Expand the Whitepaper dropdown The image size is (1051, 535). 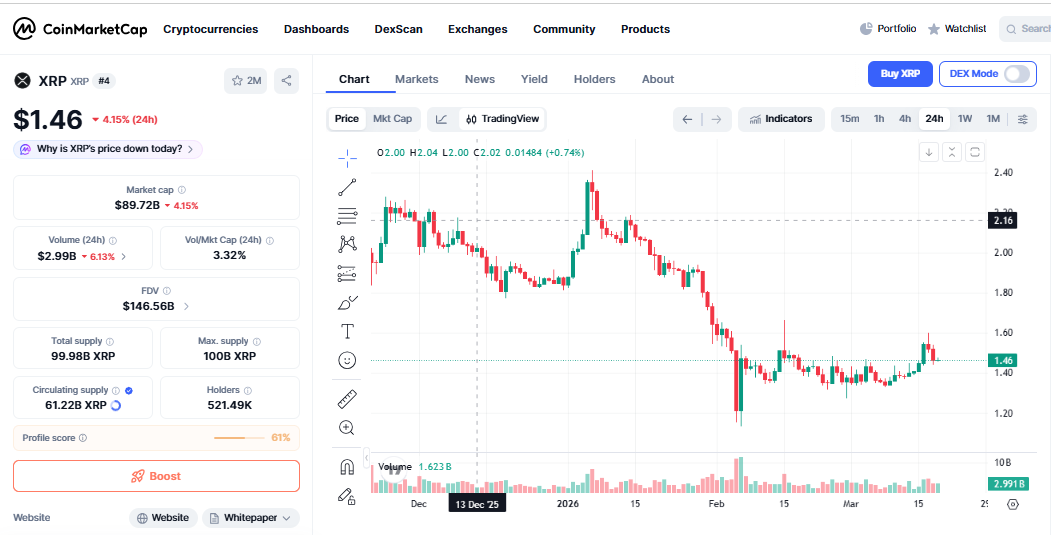pyautogui.click(x=251, y=518)
